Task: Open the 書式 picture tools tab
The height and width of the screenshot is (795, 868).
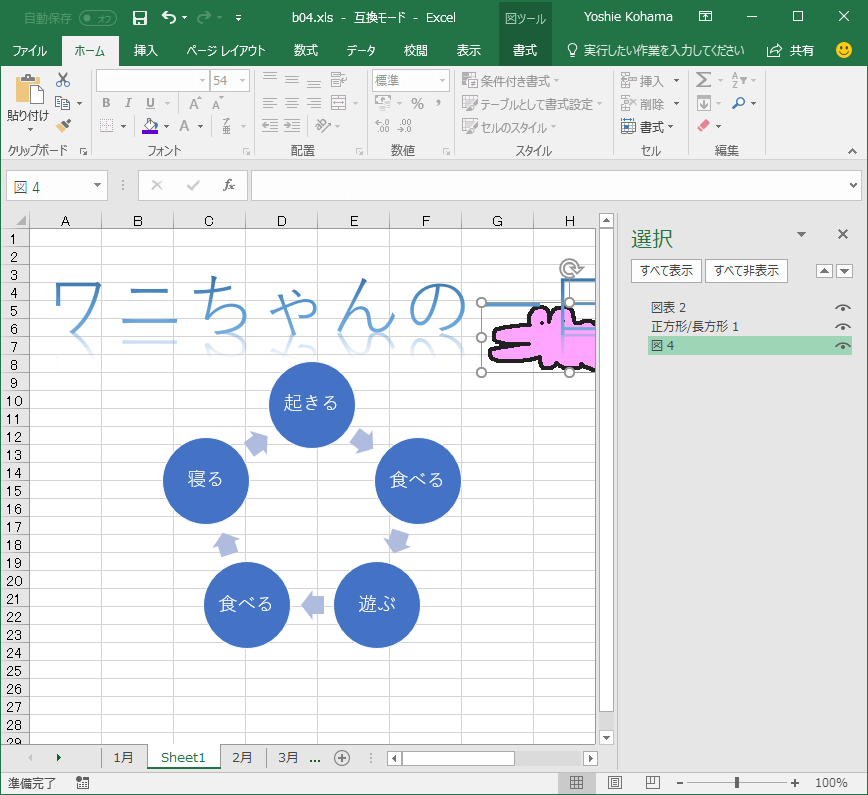Action: click(x=525, y=51)
